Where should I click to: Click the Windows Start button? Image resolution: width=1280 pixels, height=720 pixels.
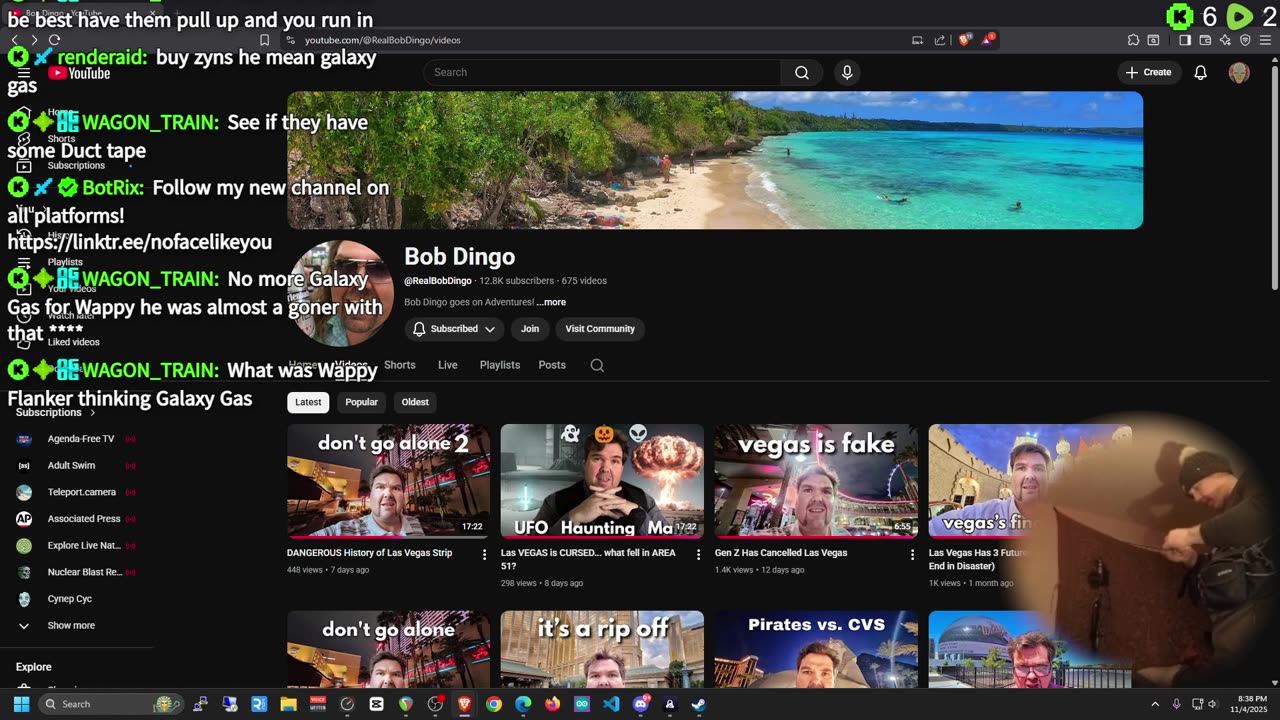pyautogui.click(x=21, y=704)
